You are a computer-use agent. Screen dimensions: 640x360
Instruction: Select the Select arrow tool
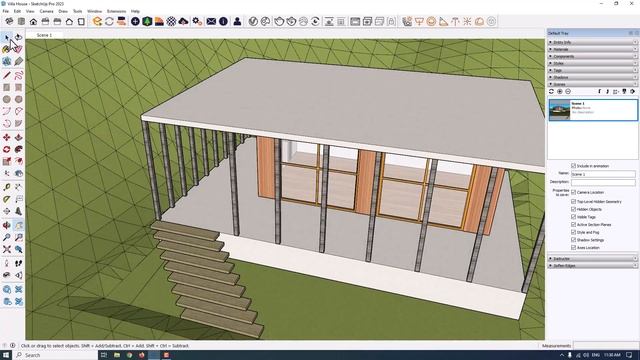(x=7, y=37)
